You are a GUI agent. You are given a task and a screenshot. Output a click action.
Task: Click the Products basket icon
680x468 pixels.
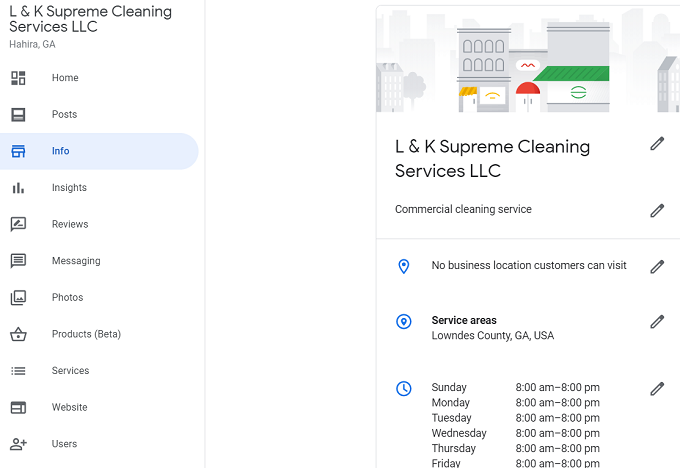pos(18,334)
